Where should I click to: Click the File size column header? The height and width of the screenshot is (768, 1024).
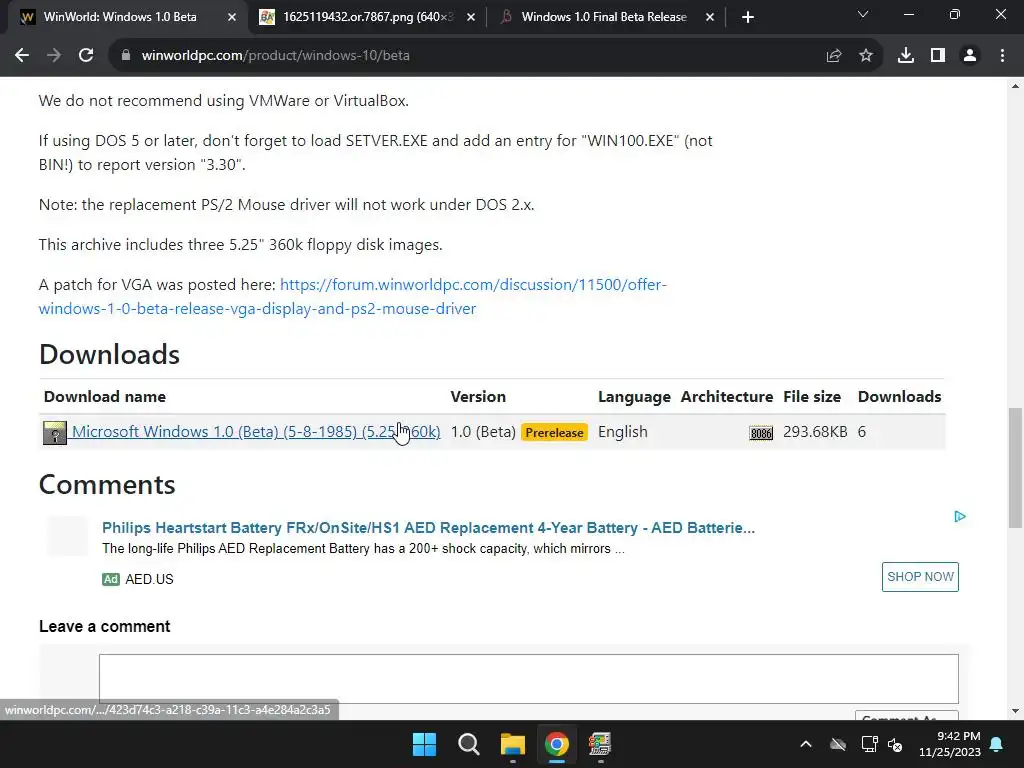pyautogui.click(x=812, y=396)
